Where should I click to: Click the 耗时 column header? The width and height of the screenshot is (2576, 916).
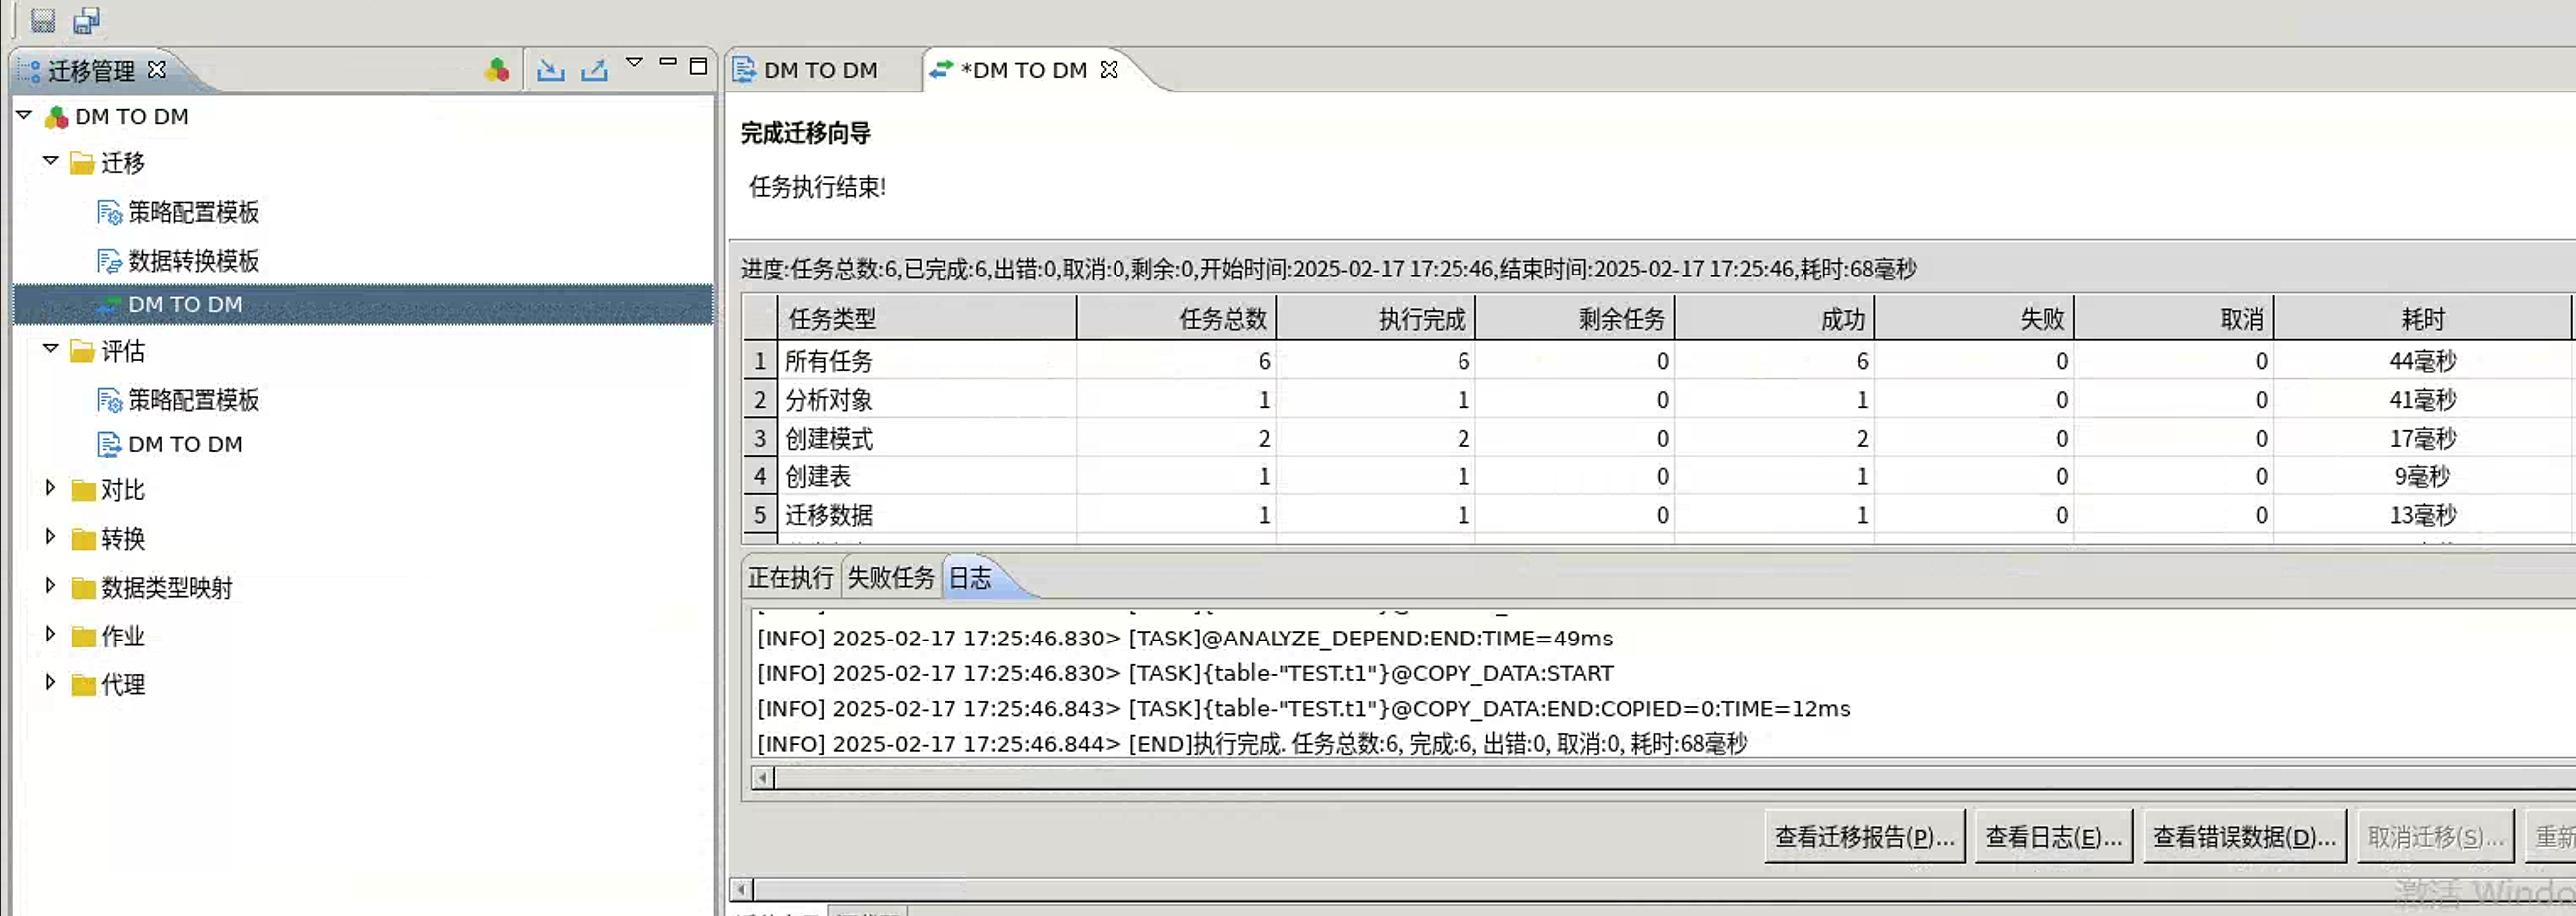click(2422, 319)
